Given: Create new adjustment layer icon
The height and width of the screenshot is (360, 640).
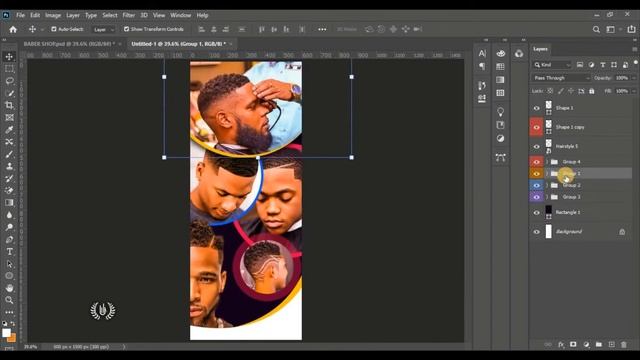Looking at the screenshot, I should 586,344.
